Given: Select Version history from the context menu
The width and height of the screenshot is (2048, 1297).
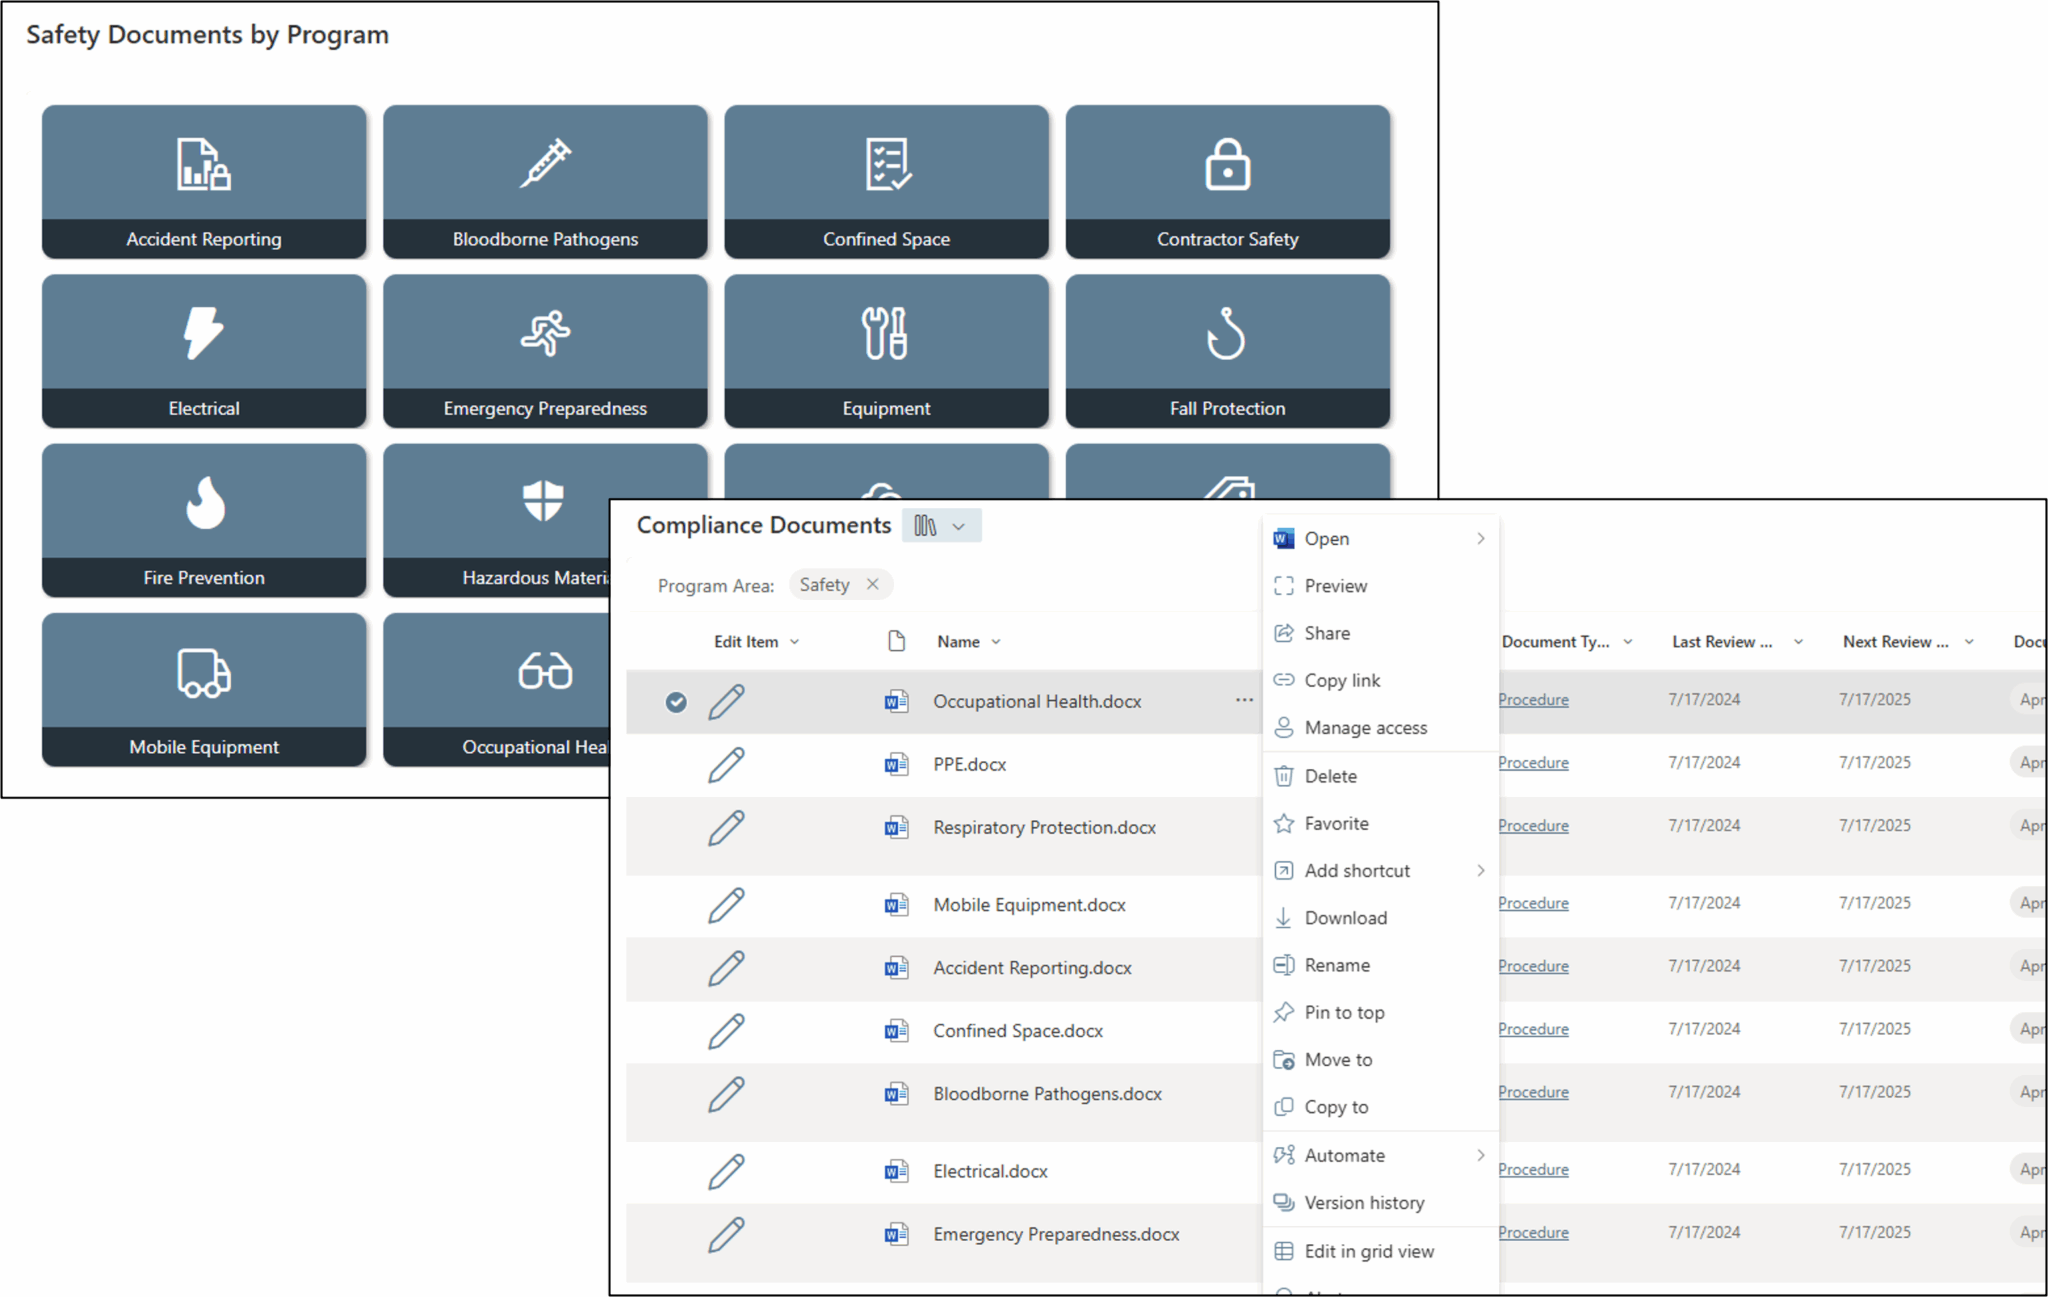Looking at the screenshot, I should (1363, 1202).
